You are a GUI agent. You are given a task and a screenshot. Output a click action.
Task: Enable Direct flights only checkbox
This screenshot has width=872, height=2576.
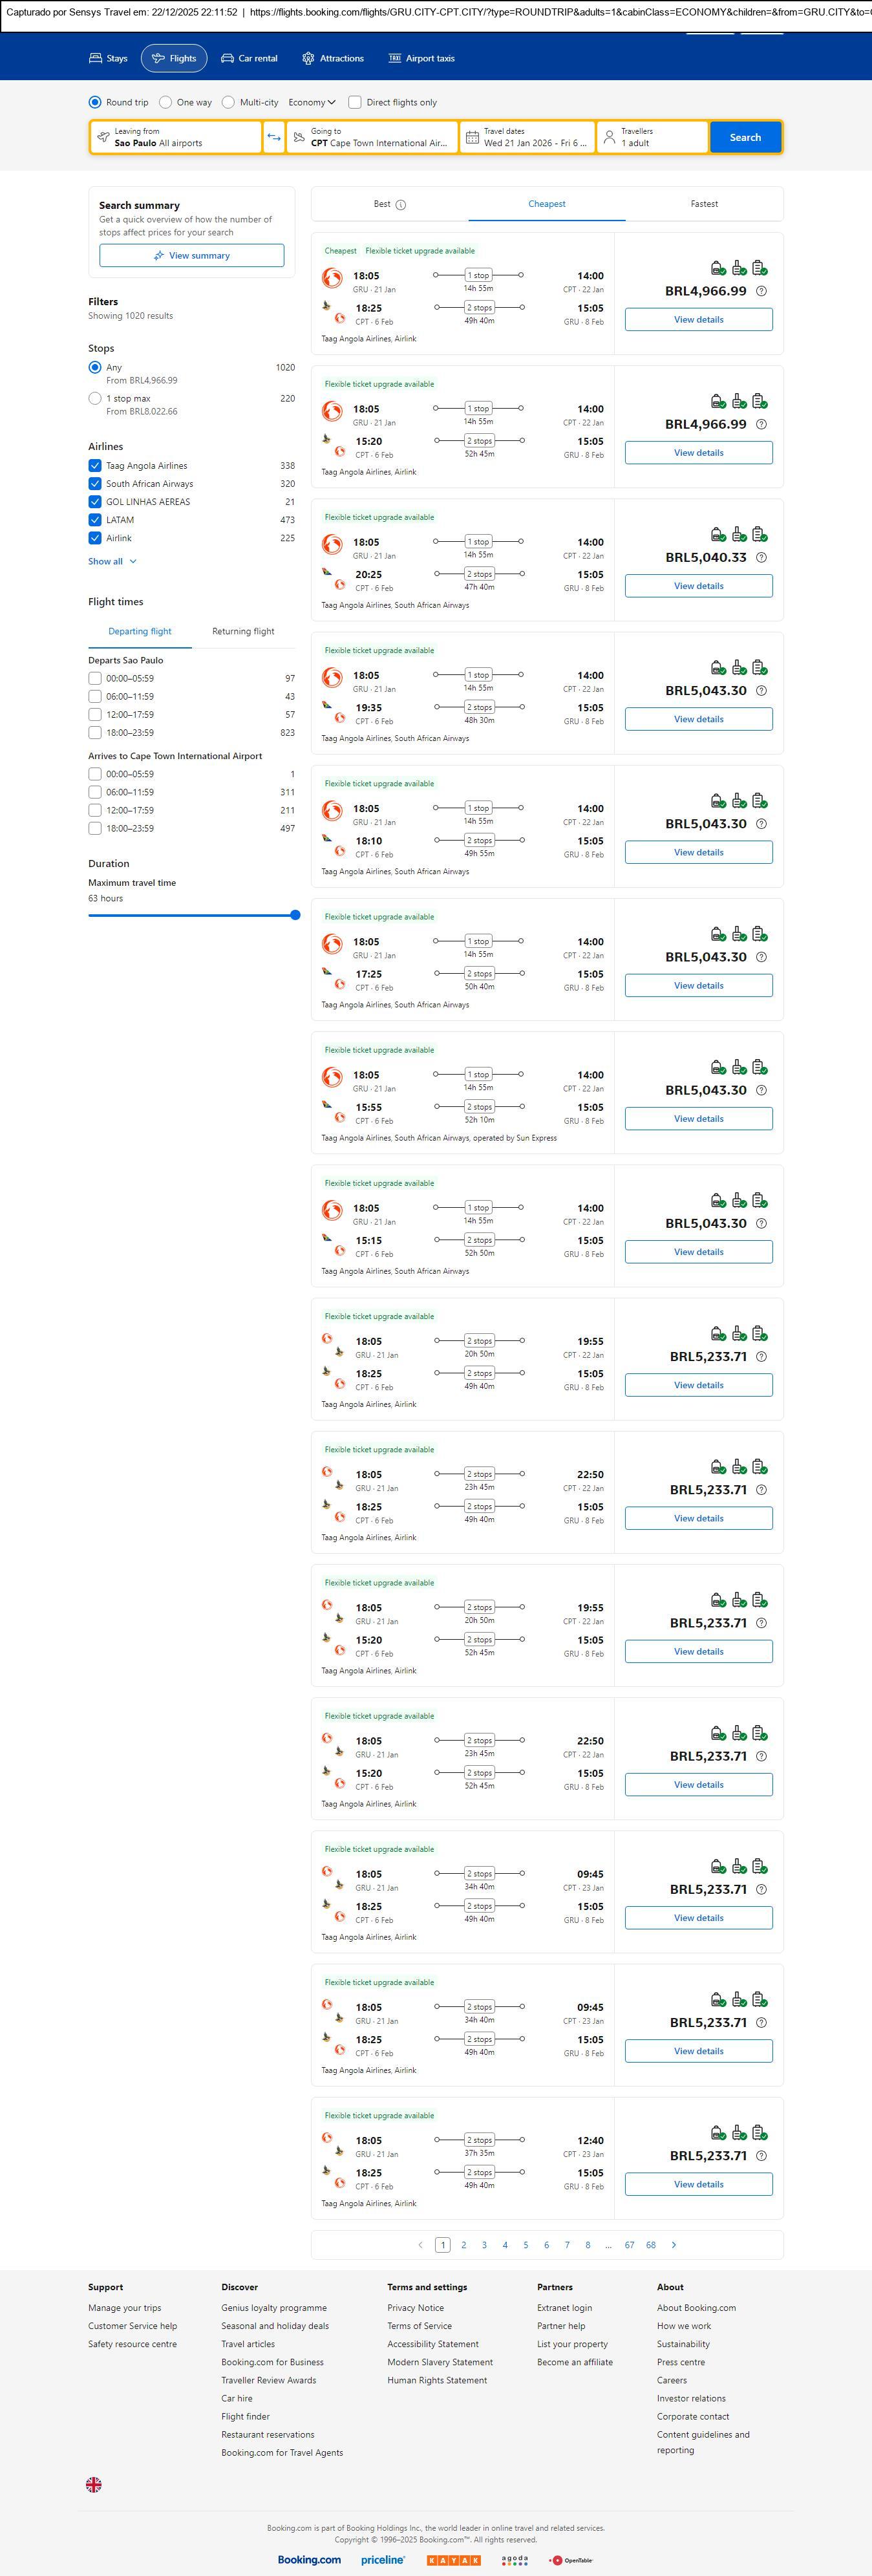355,102
